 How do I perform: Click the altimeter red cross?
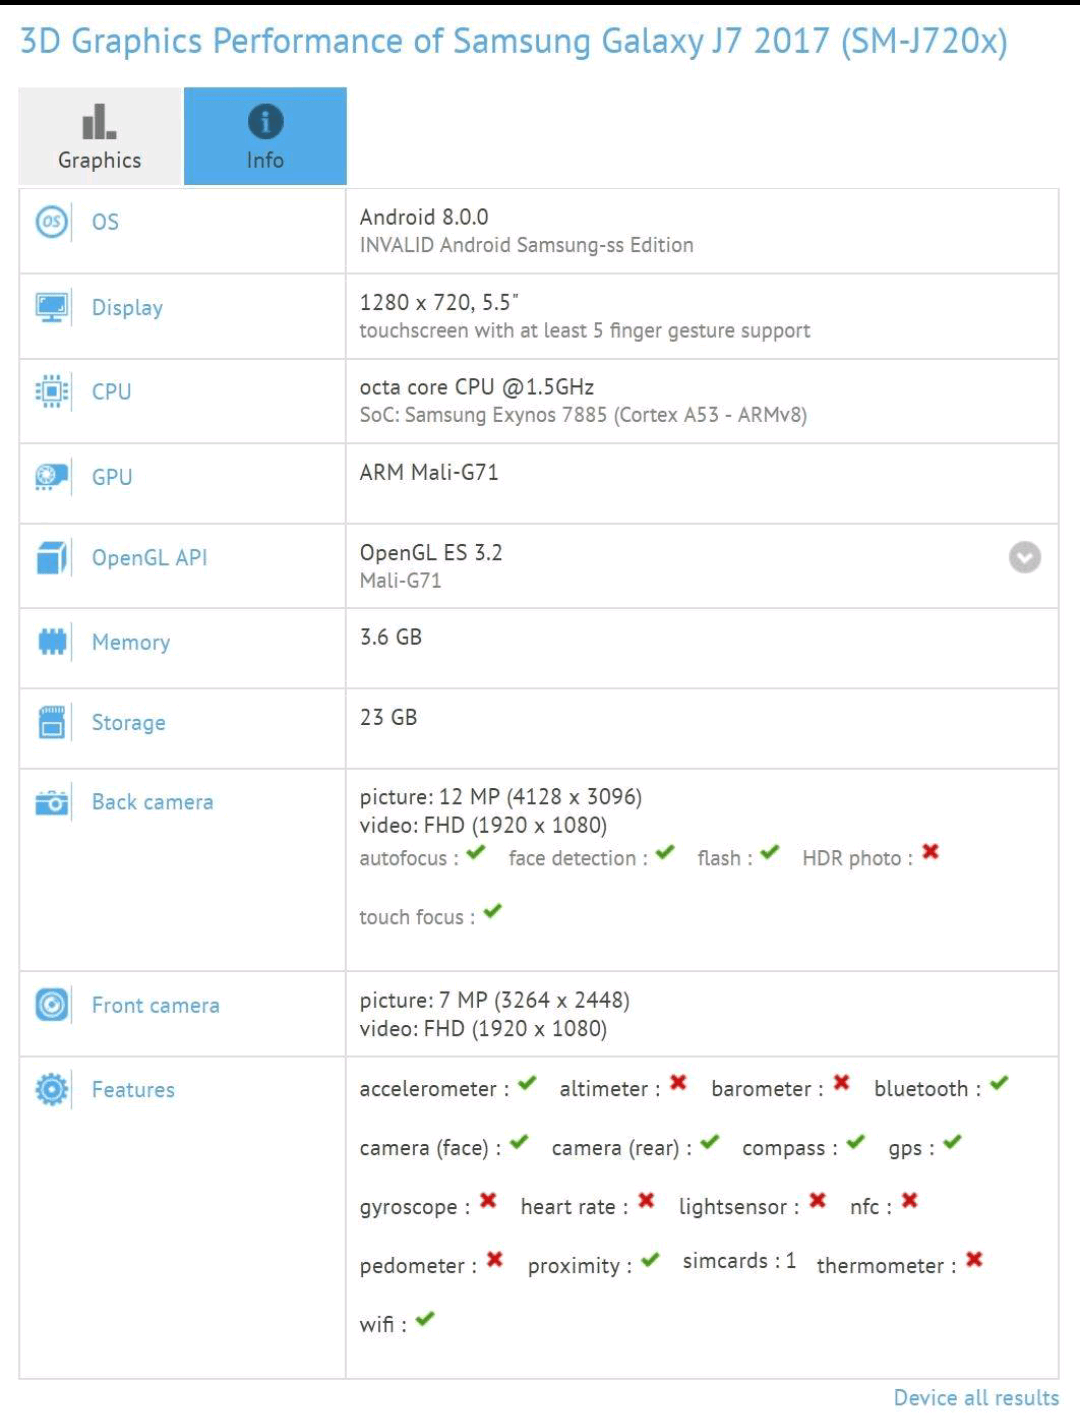[678, 1082]
